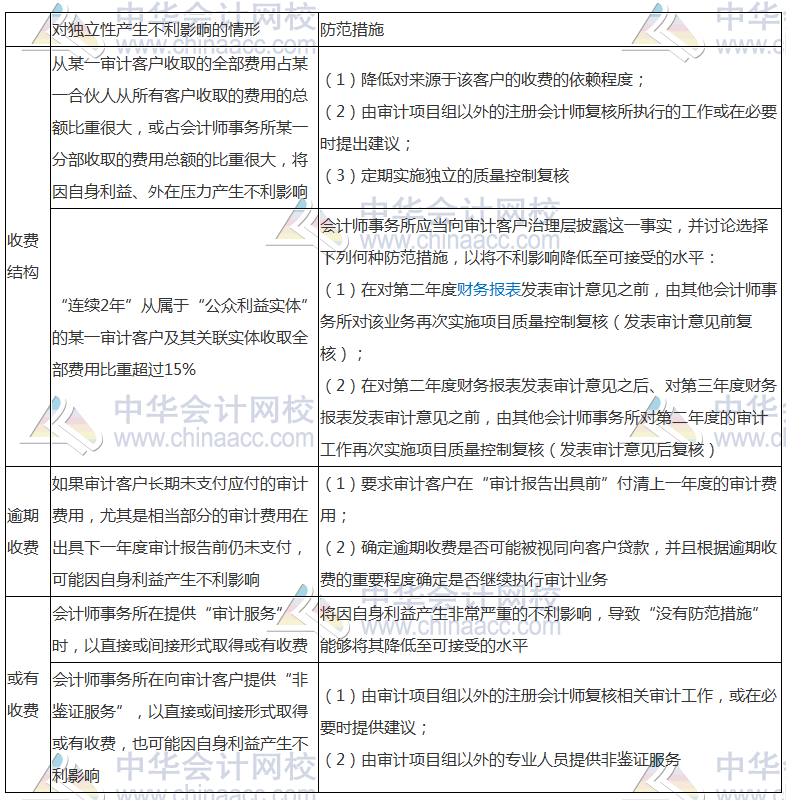Click text 工作再次实施项目质量控制复核（发表审计意见后复核）
The height and width of the screenshot is (800, 786).
[x=518, y=449]
